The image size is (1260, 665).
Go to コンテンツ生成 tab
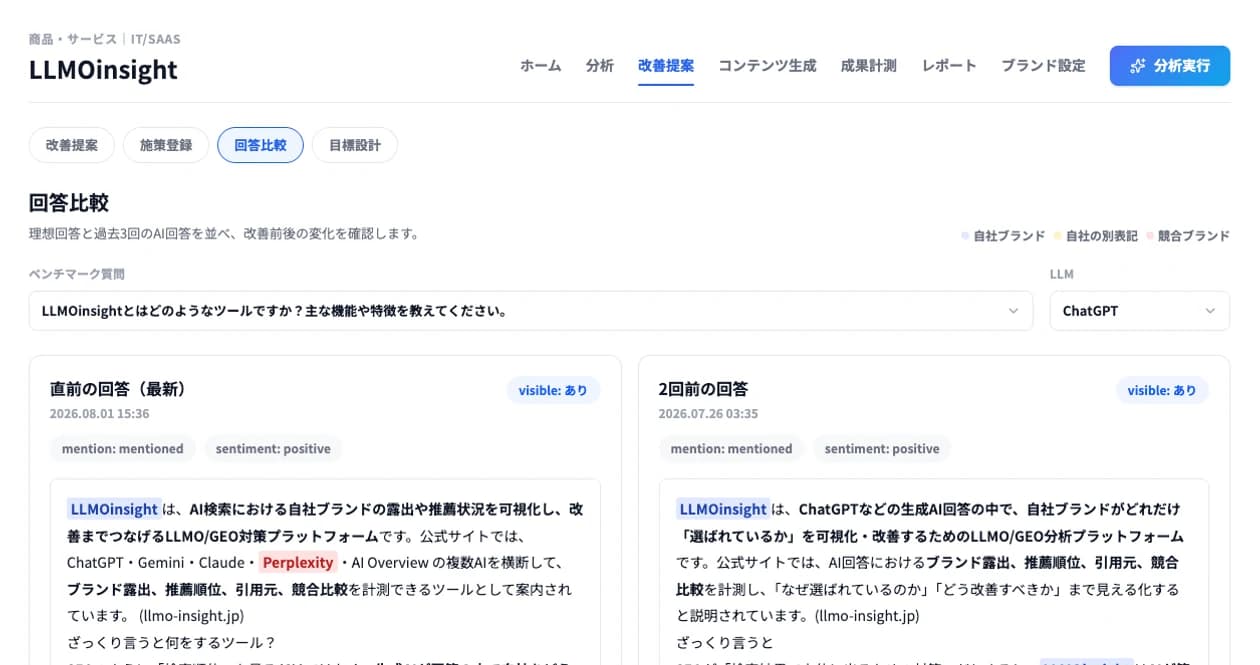[767, 66]
